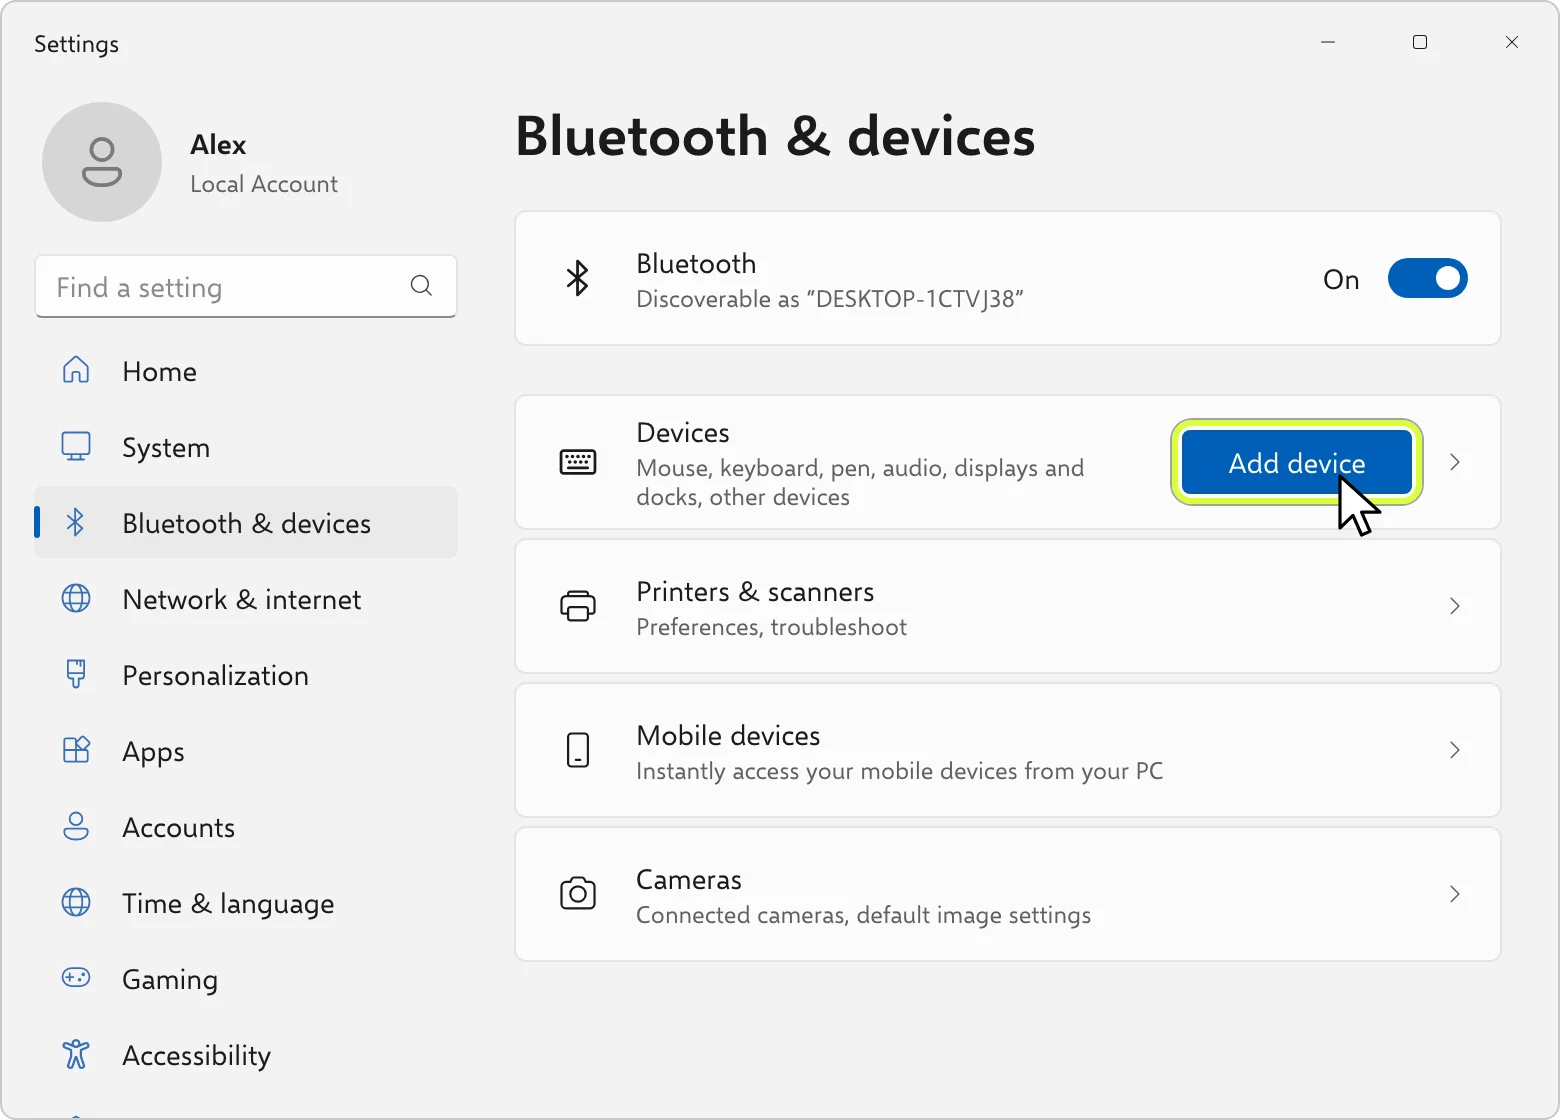
Task: Open Mobile devices chevron arrow
Action: (x=1455, y=750)
